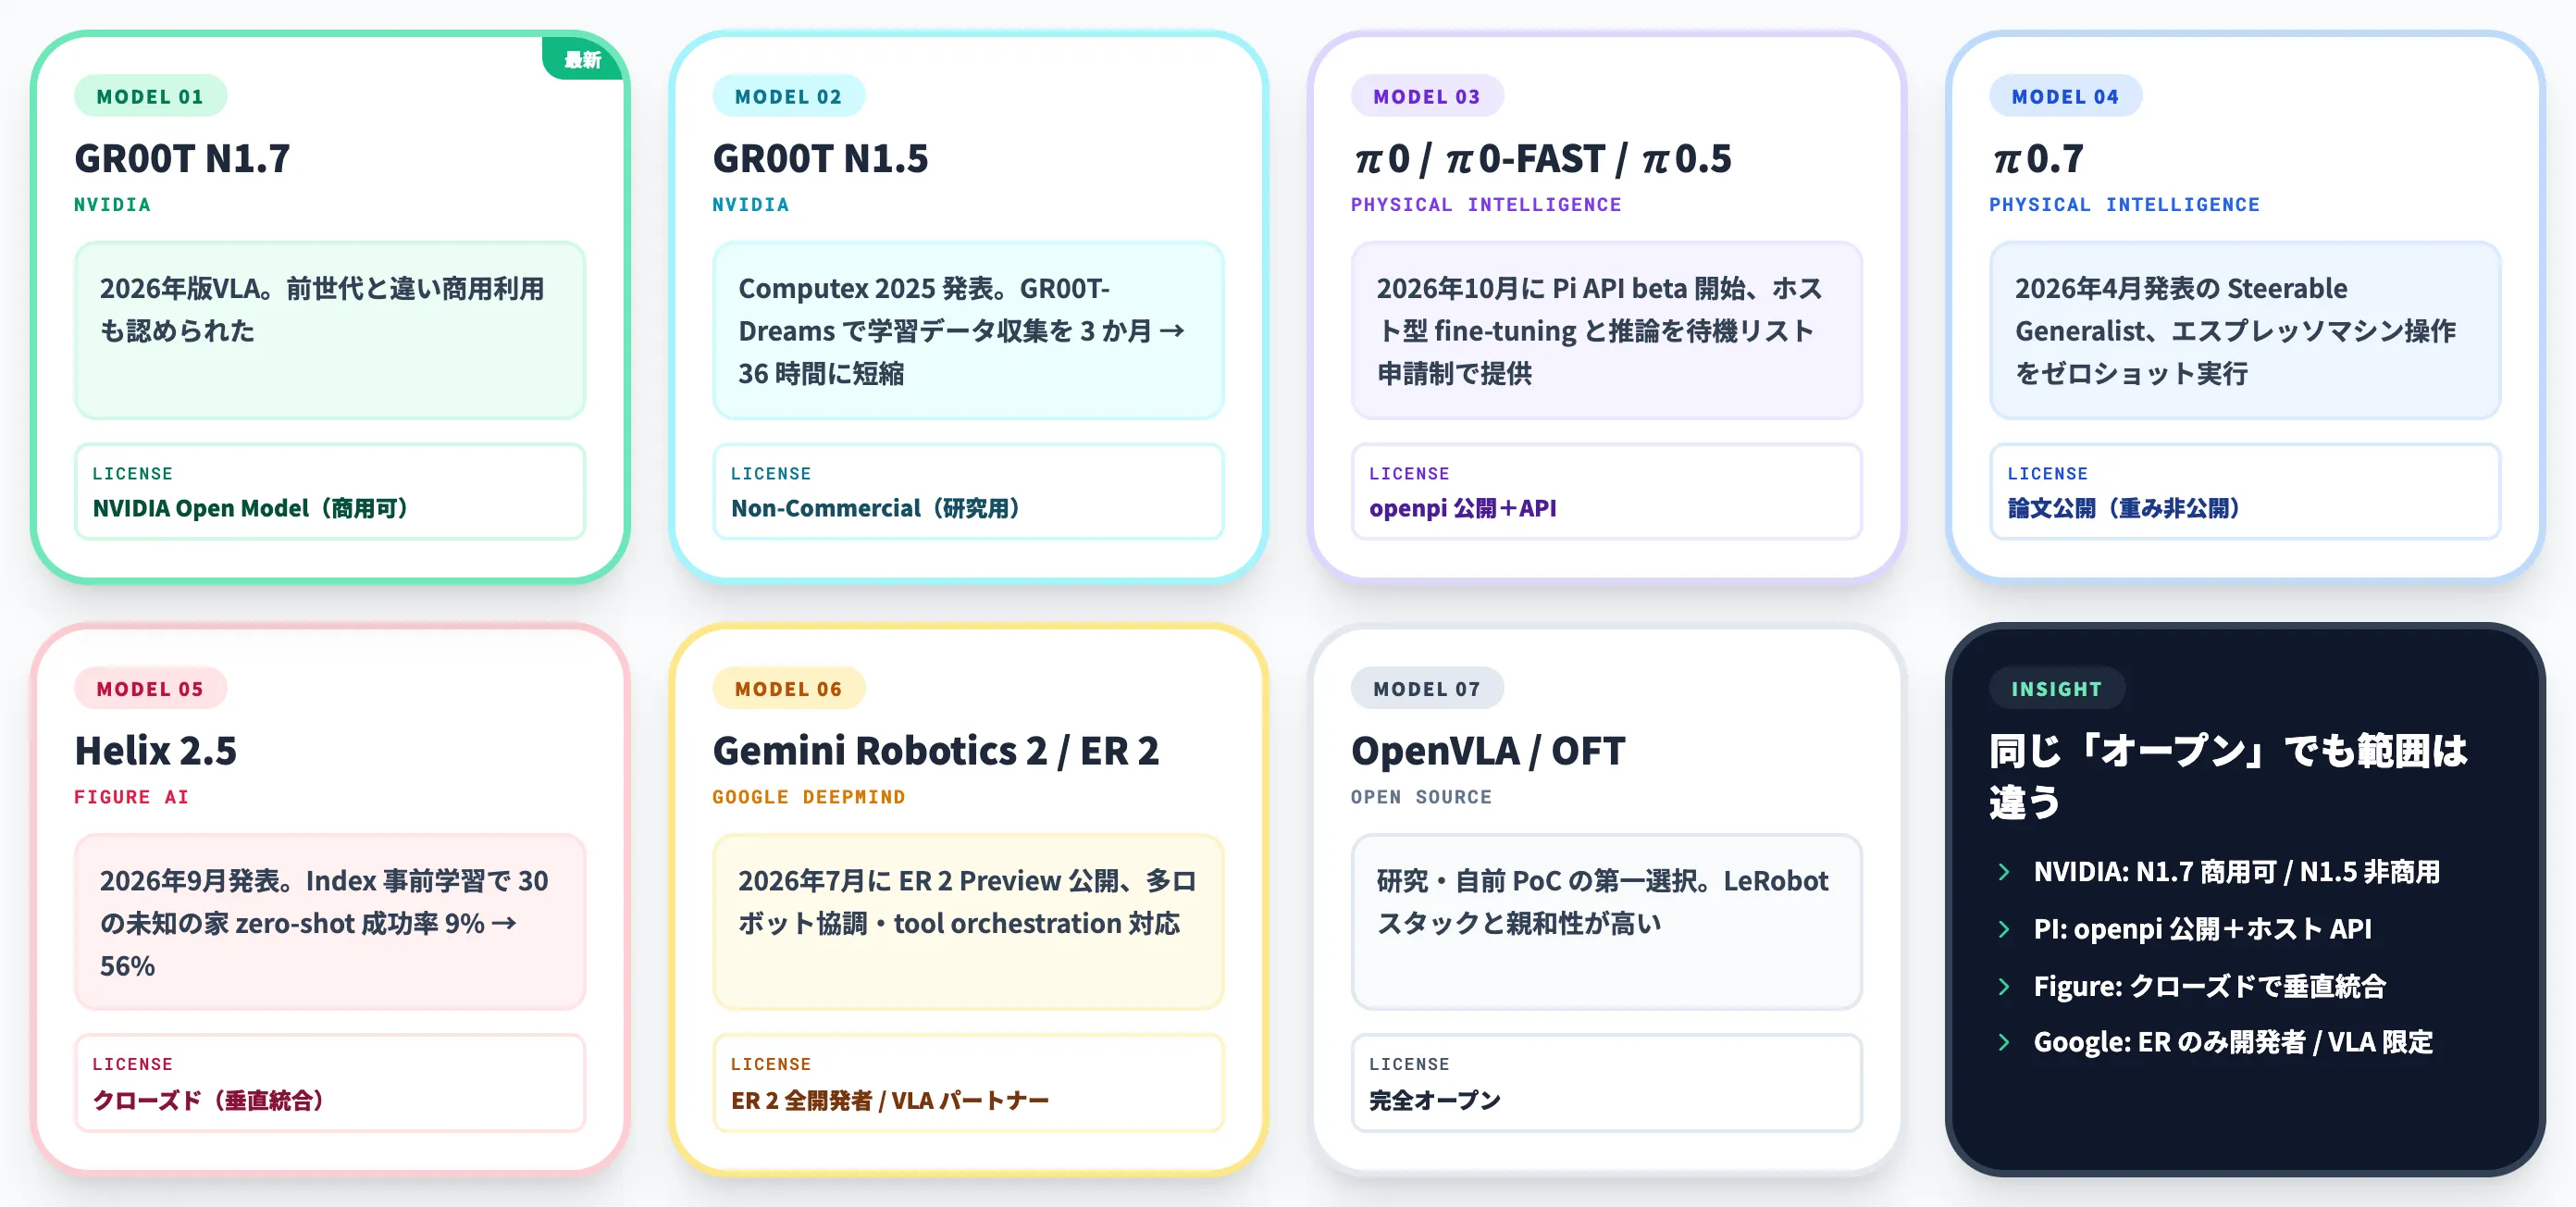Click Non-Commercial（研究用）license text
The width and height of the screenshot is (2576, 1207).
pos(875,508)
